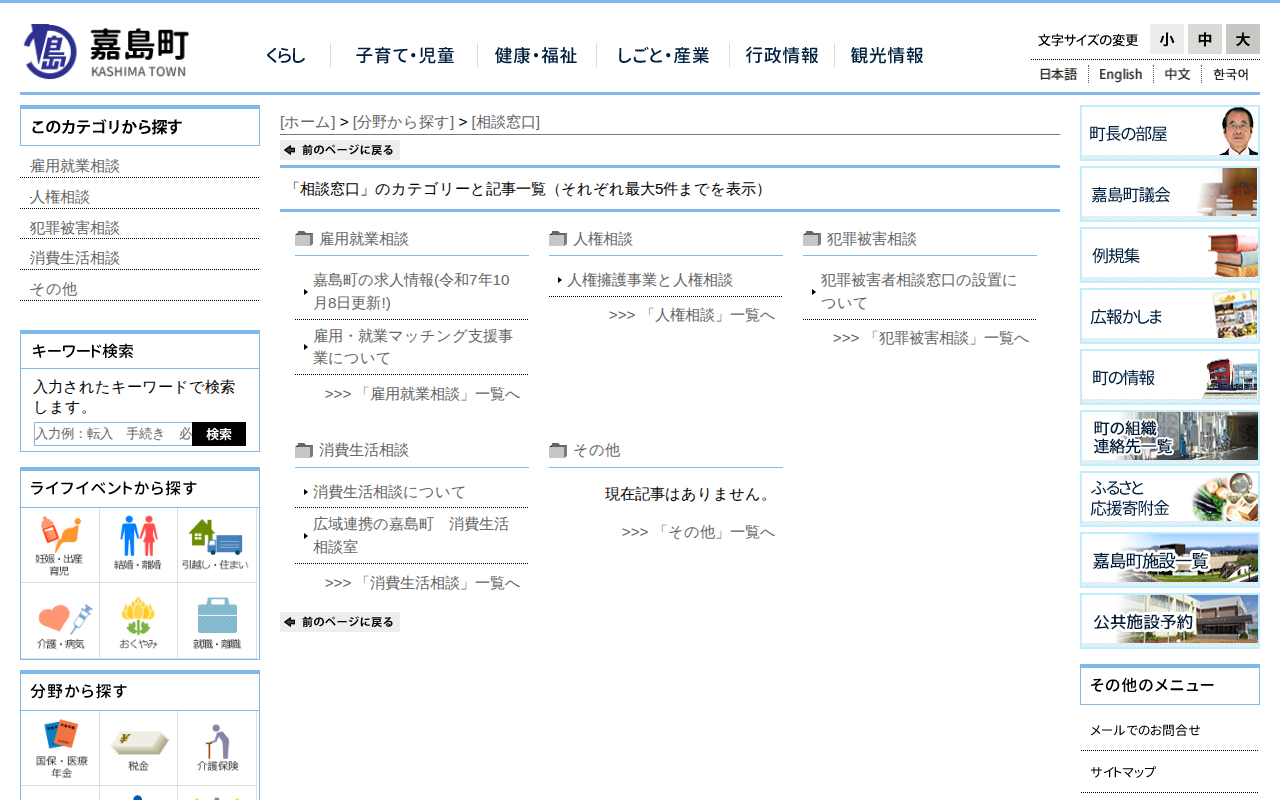1280x800 pixels.
Task: Set text size to 大
Action: (1243, 39)
